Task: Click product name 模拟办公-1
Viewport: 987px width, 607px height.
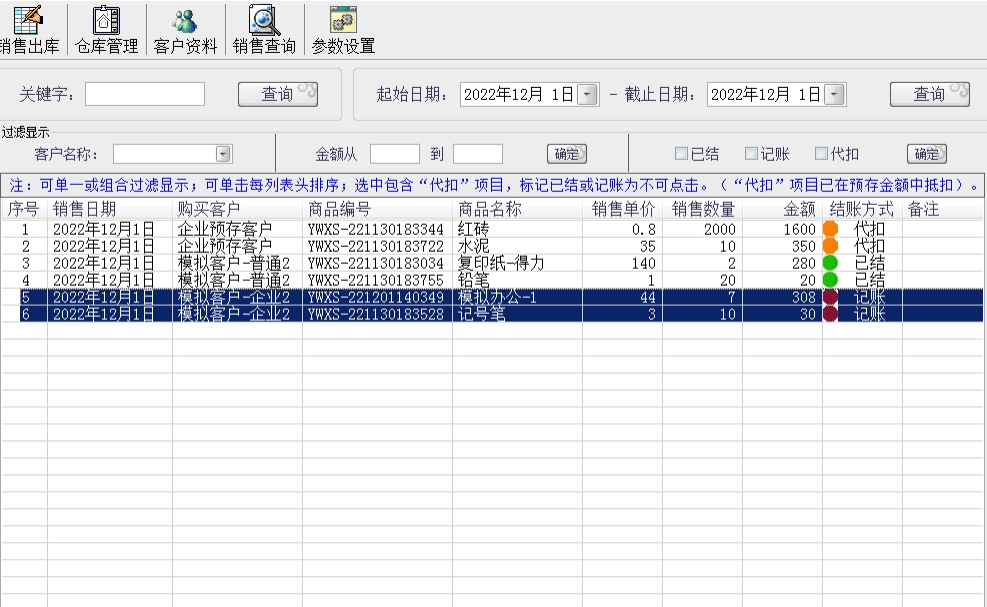Action: [497, 297]
